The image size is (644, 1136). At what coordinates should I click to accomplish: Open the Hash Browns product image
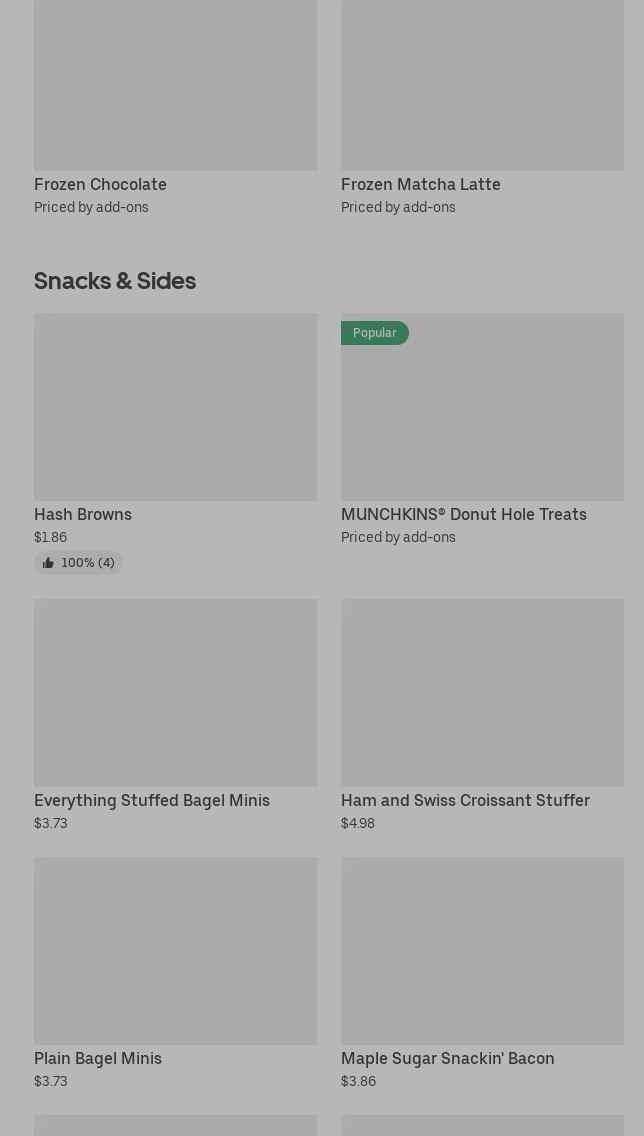[x=175, y=407]
